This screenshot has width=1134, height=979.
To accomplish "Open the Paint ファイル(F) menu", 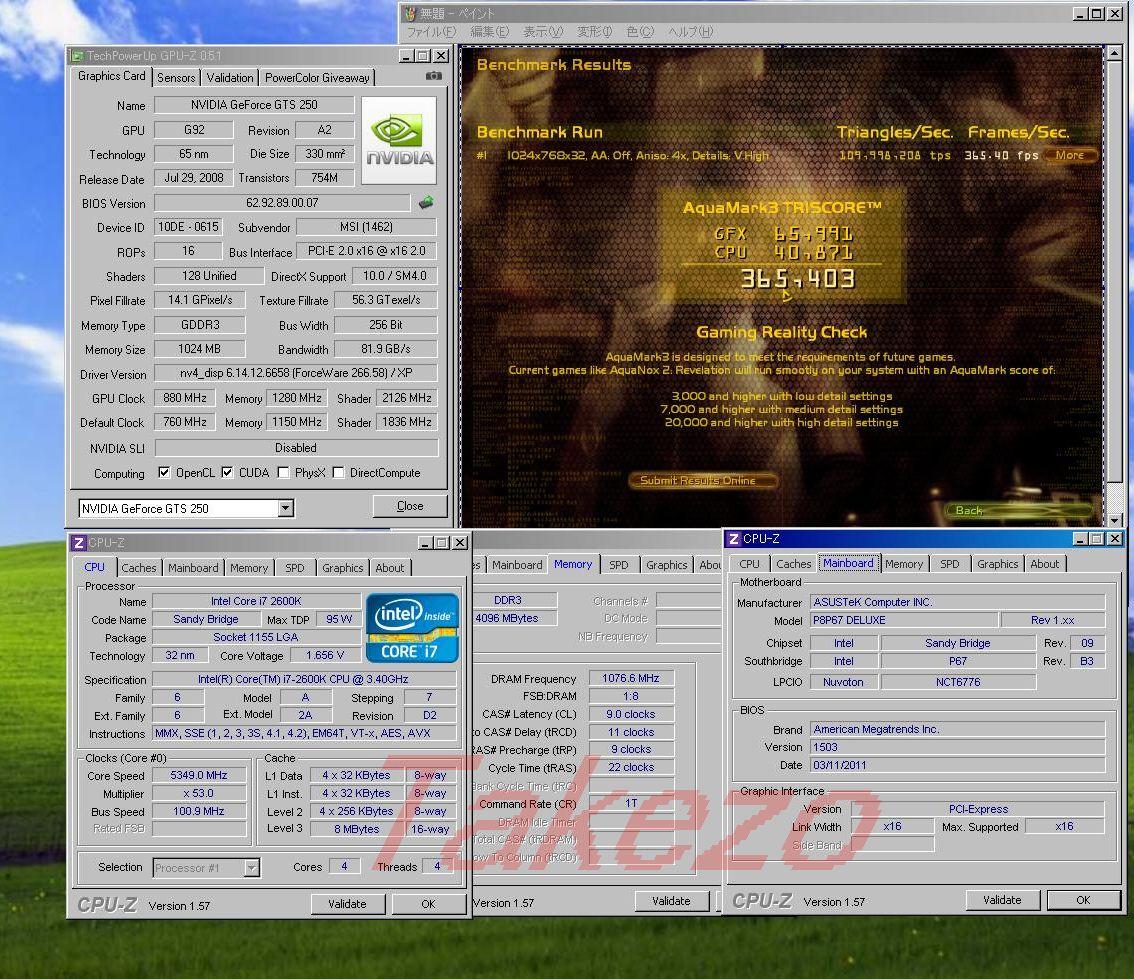I will coord(431,32).
